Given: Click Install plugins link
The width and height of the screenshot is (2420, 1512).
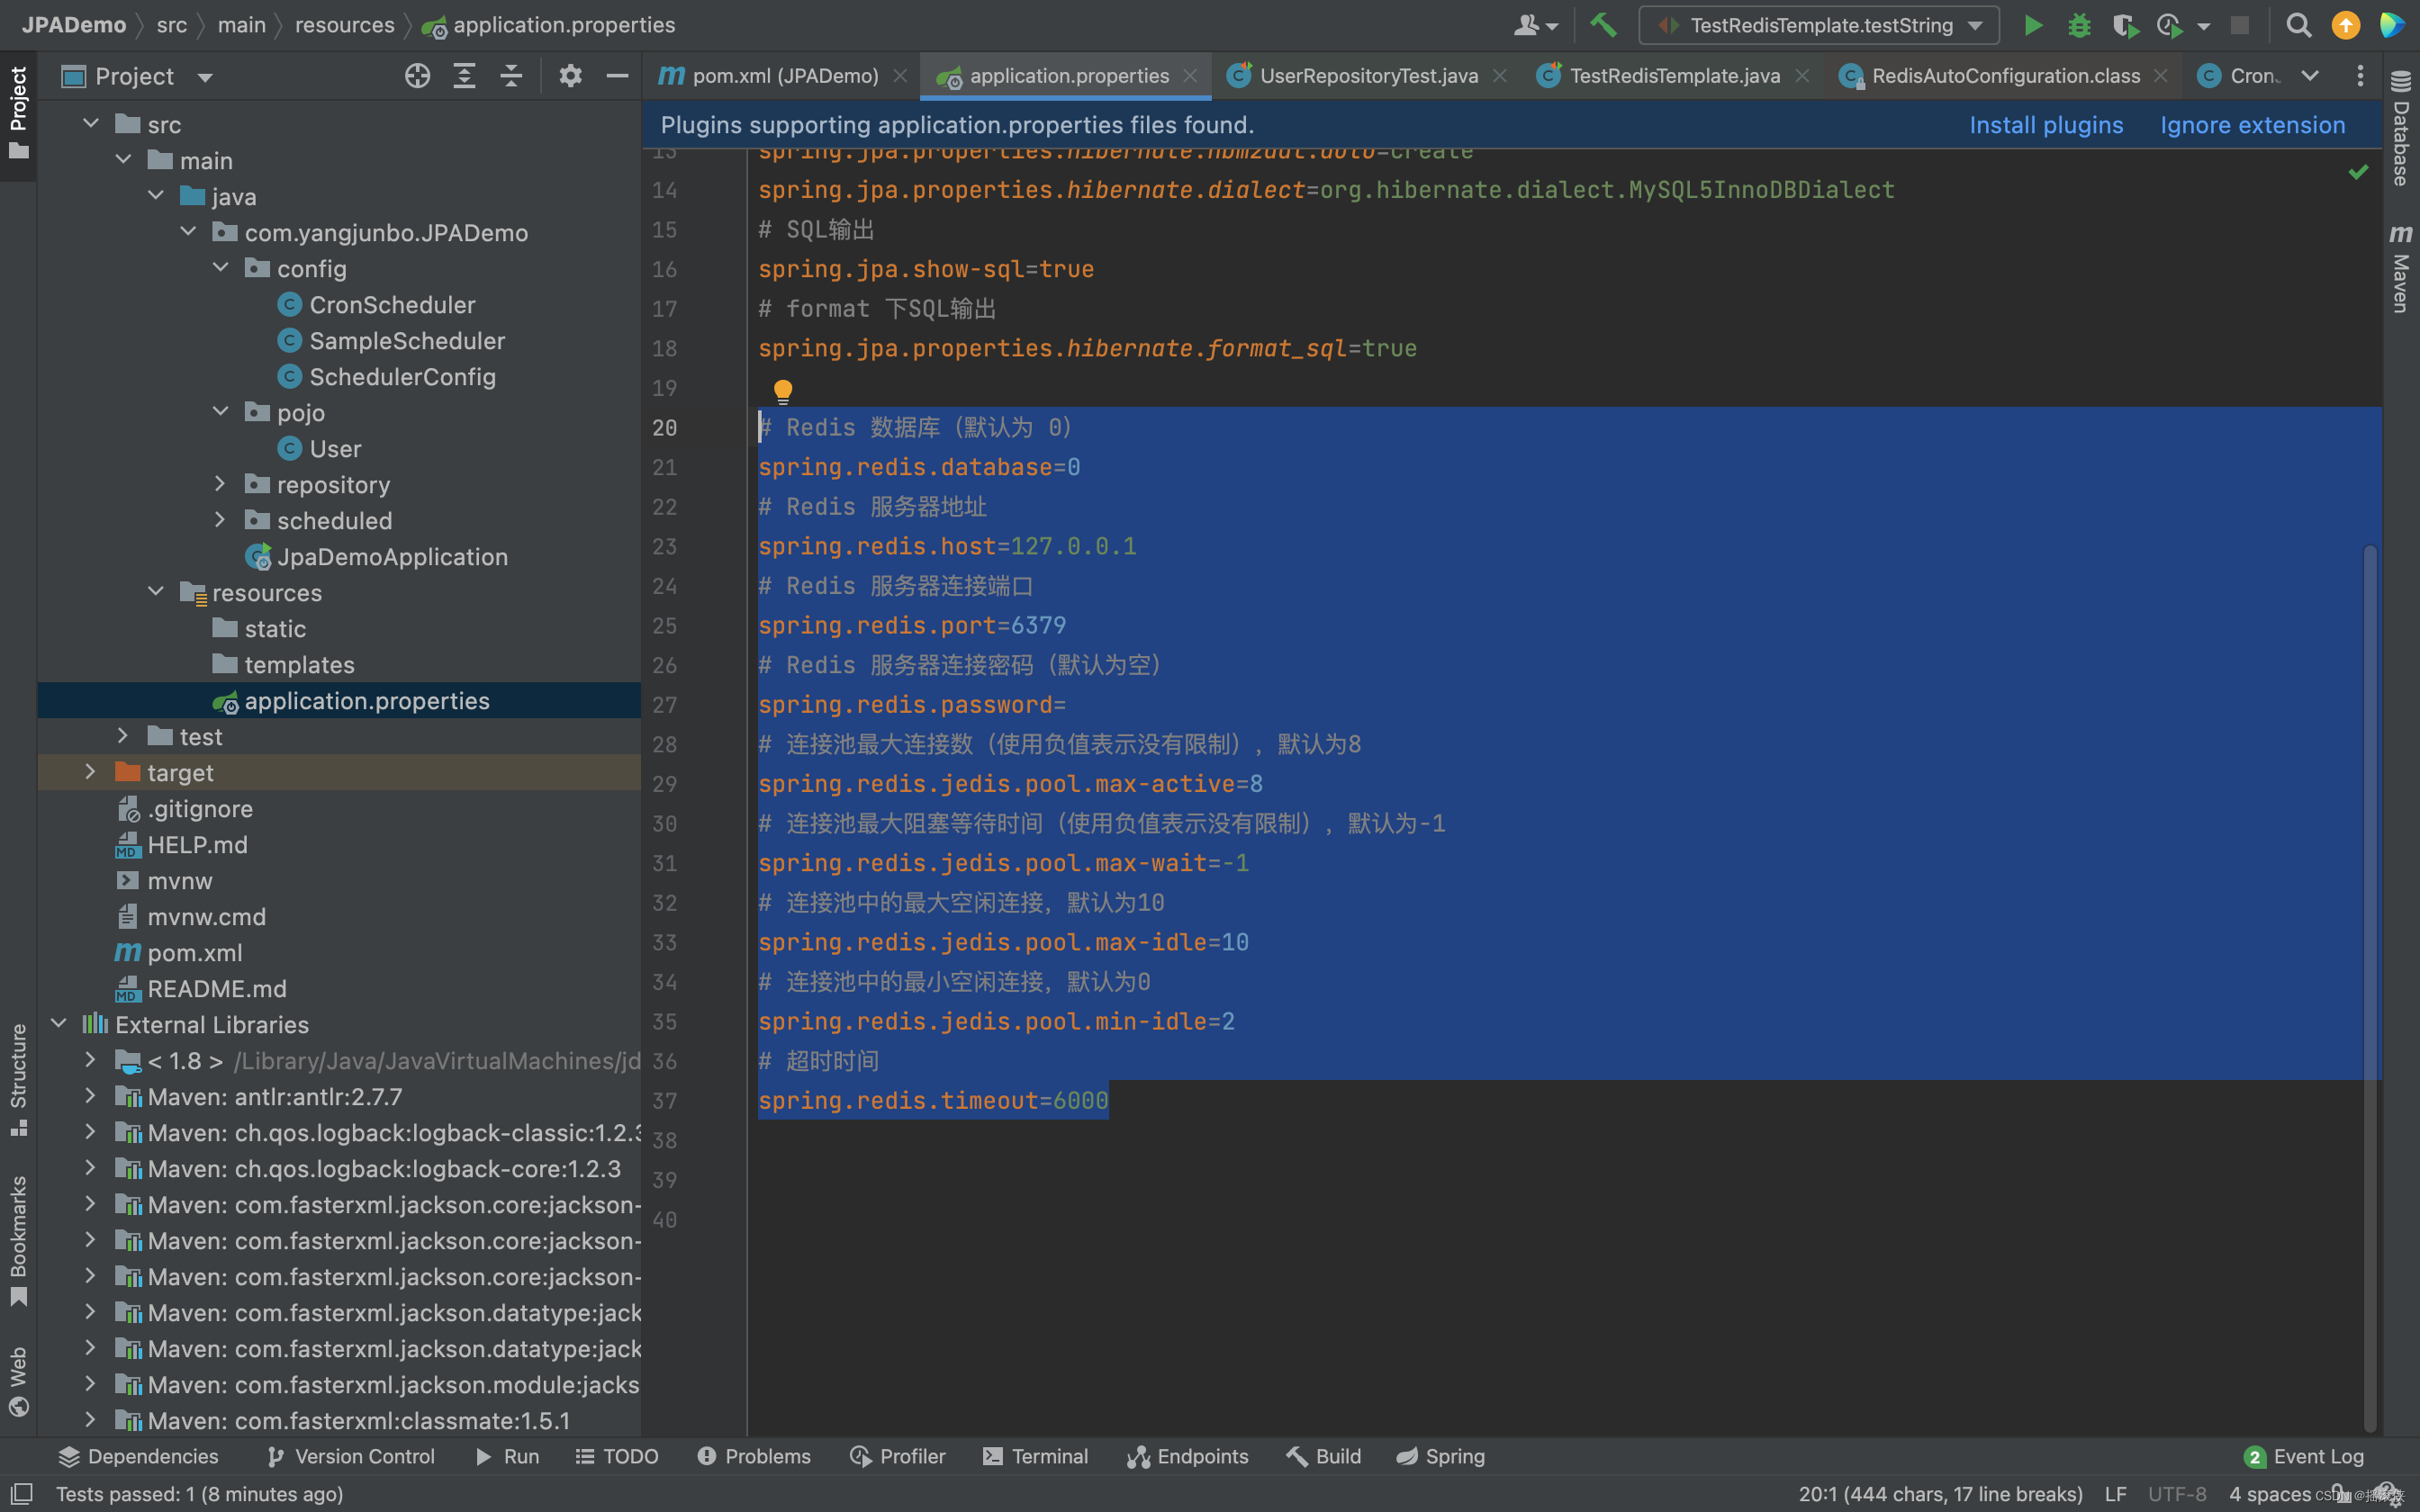Looking at the screenshot, I should 2046,125.
